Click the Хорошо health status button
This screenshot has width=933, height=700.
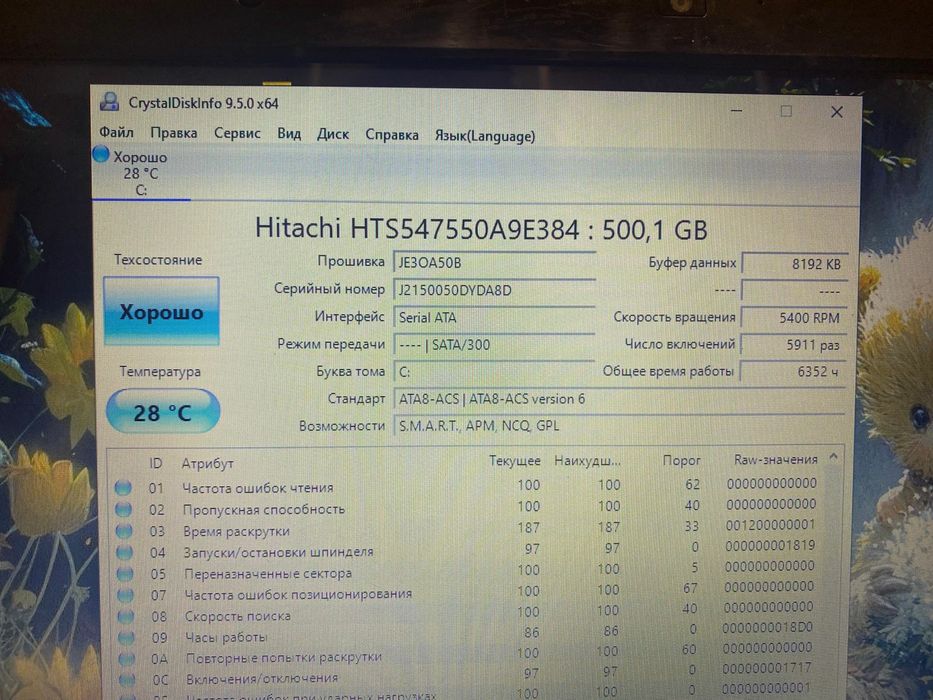click(161, 311)
